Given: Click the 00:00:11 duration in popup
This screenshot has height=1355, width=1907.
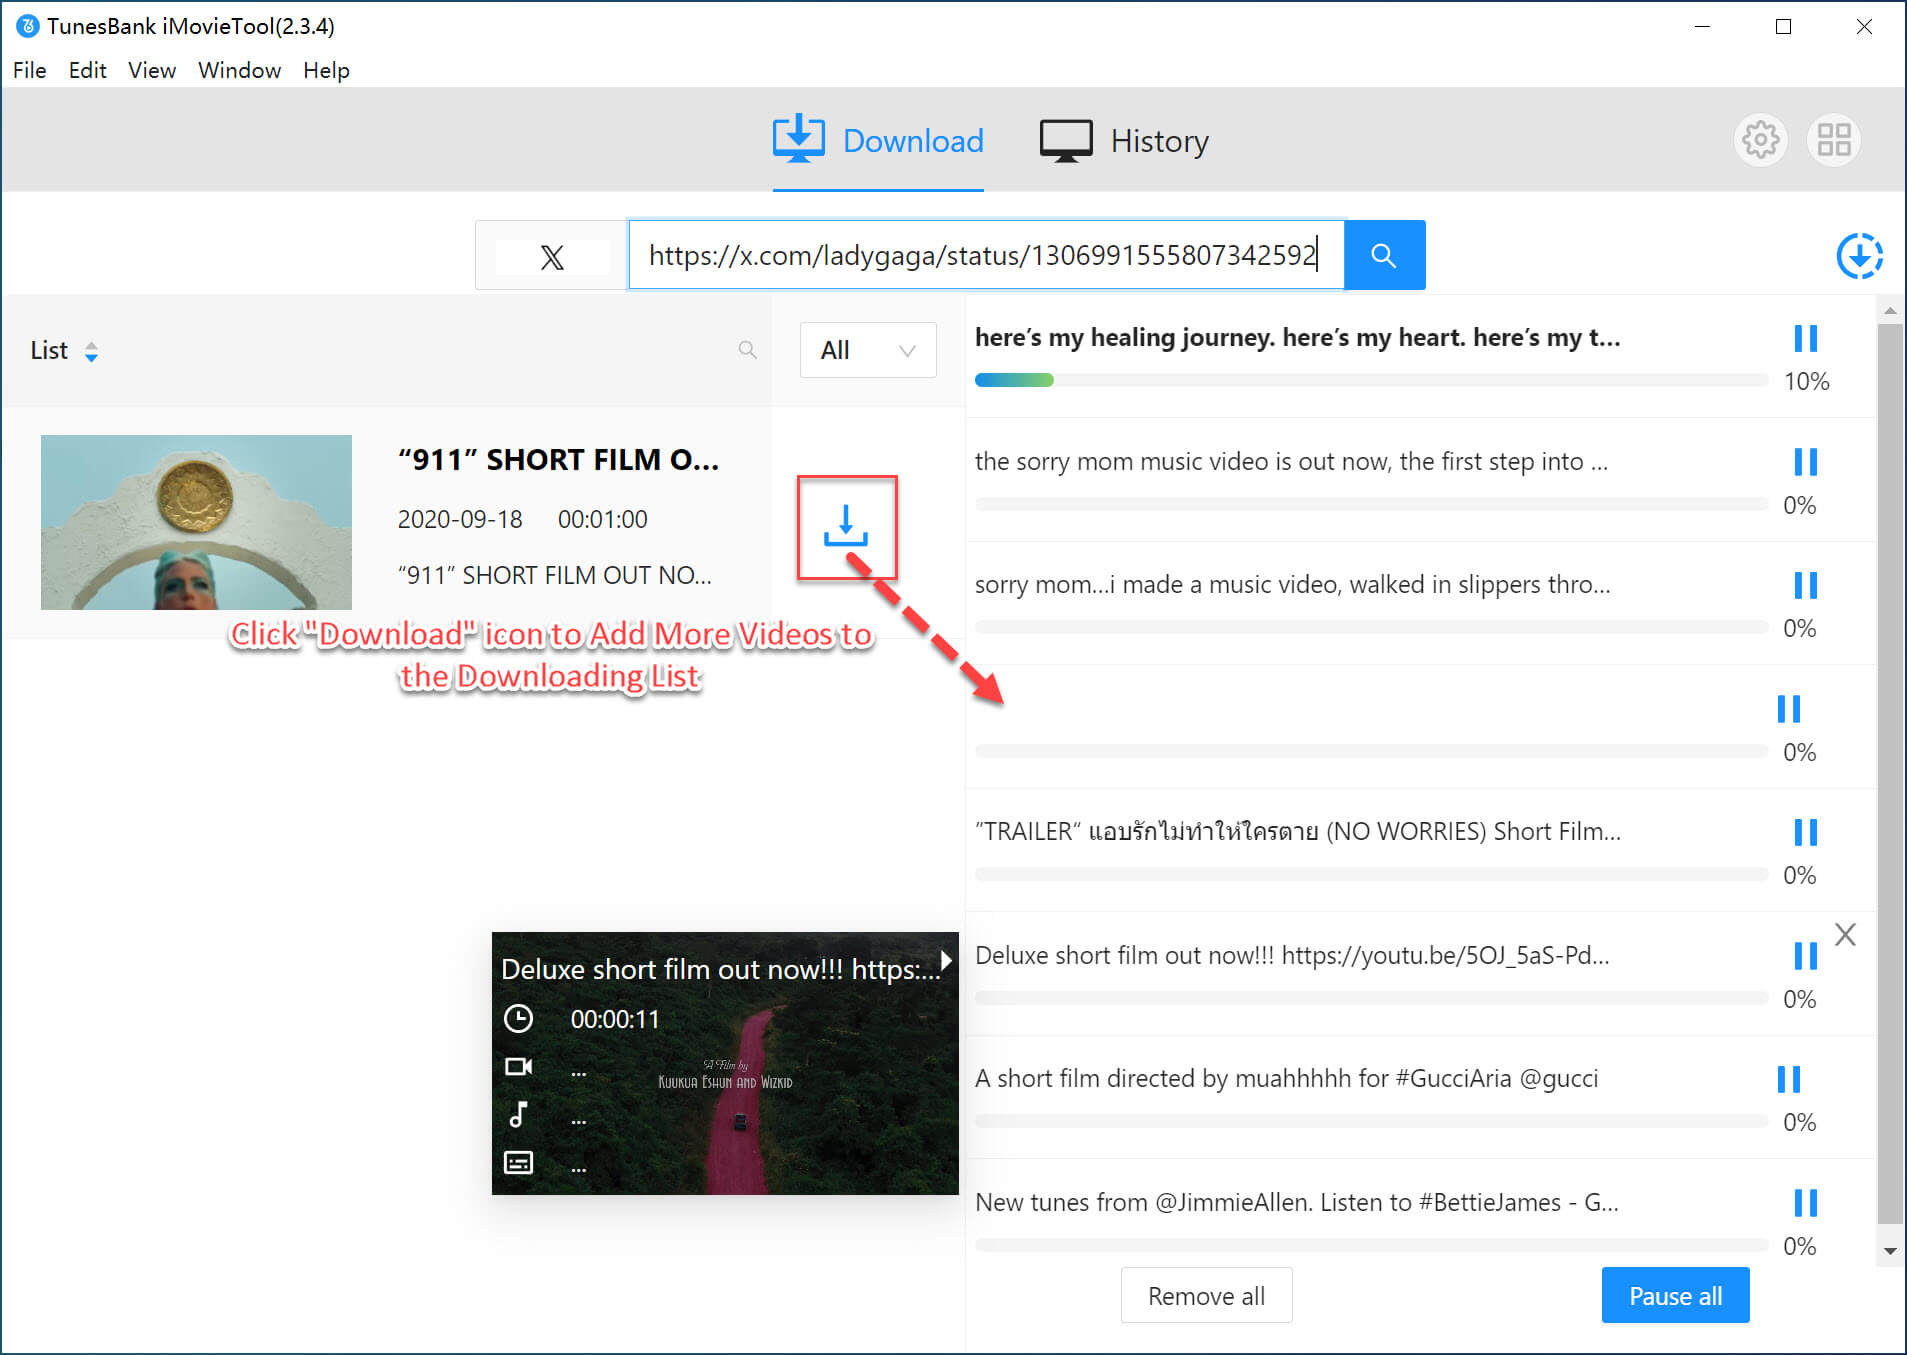Looking at the screenshot, I should tap(615, 1020).
